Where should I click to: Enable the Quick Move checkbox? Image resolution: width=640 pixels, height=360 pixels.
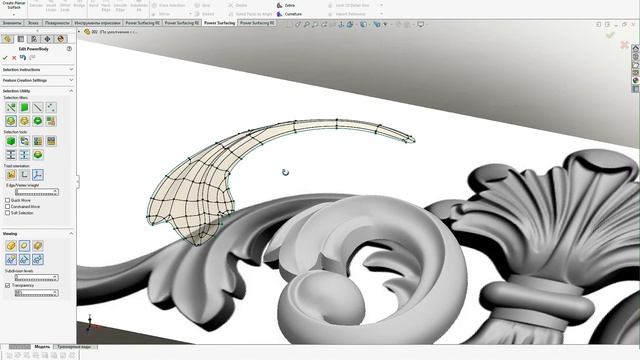(7, 200)
